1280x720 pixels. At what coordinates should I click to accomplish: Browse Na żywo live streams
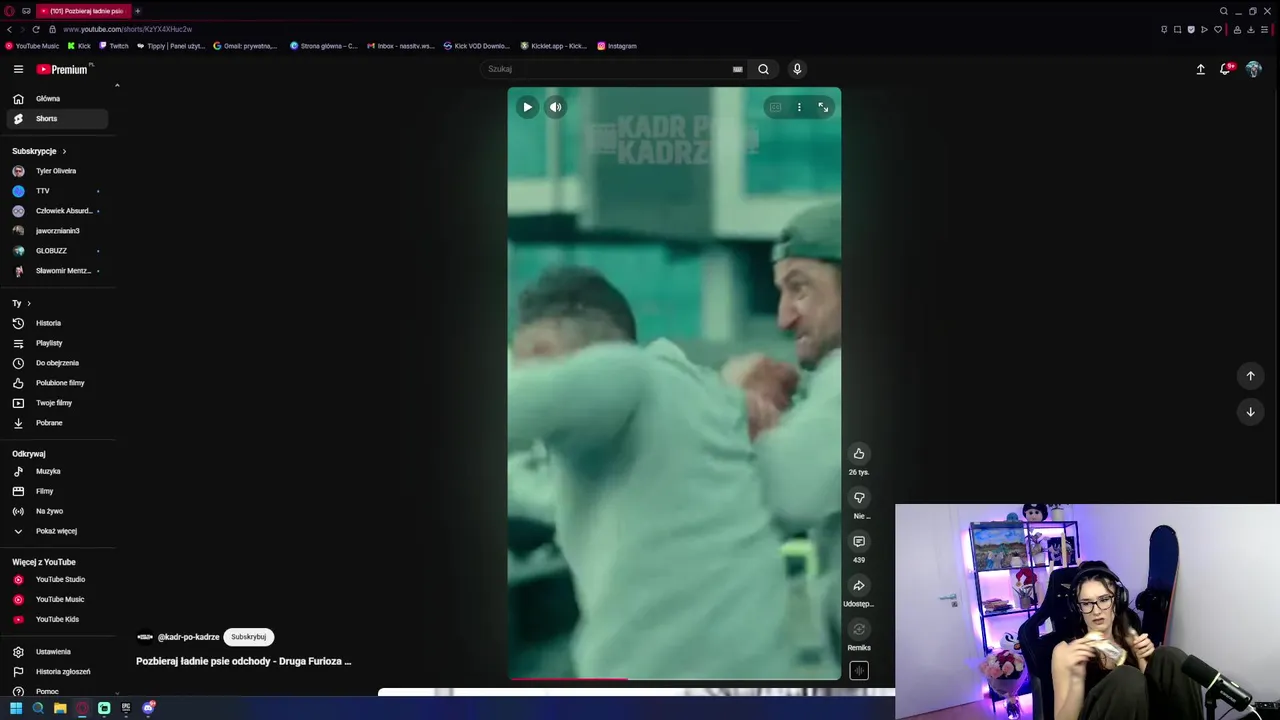[x=57, y=511]
